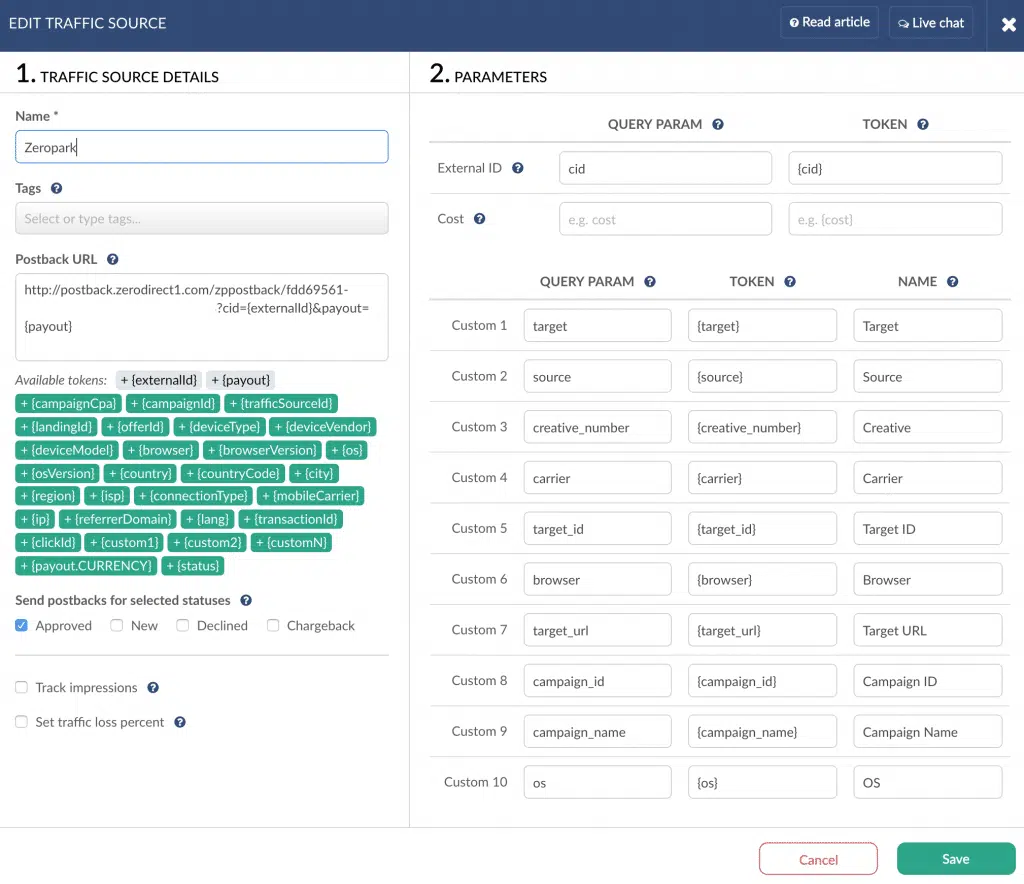Enable the Track impressions checkbox
The height and width of the screenshot is (884, 1024).
click(21, 688)
